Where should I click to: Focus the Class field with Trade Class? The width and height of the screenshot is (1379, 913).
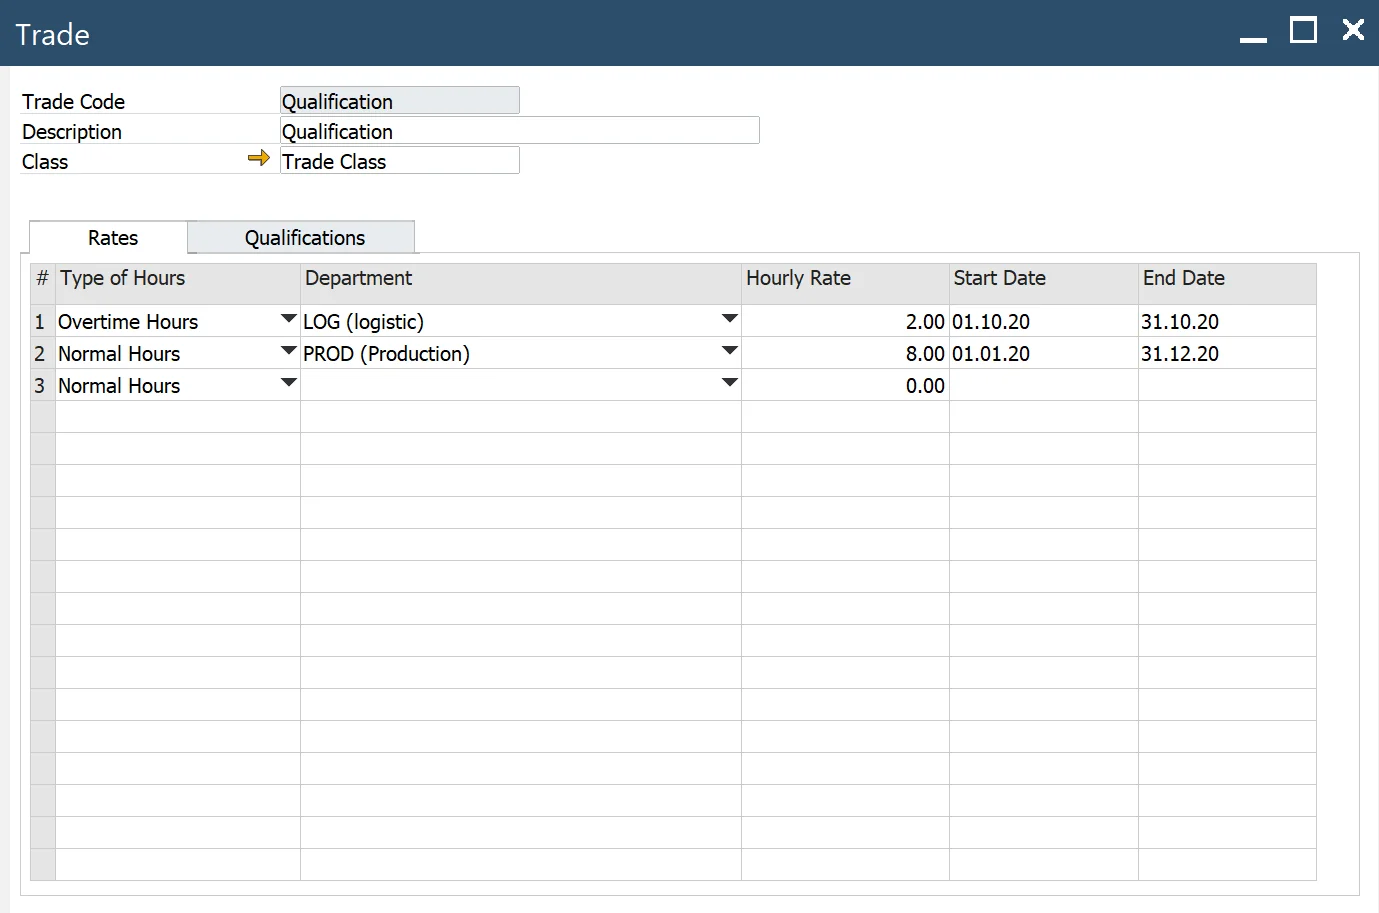399,161
